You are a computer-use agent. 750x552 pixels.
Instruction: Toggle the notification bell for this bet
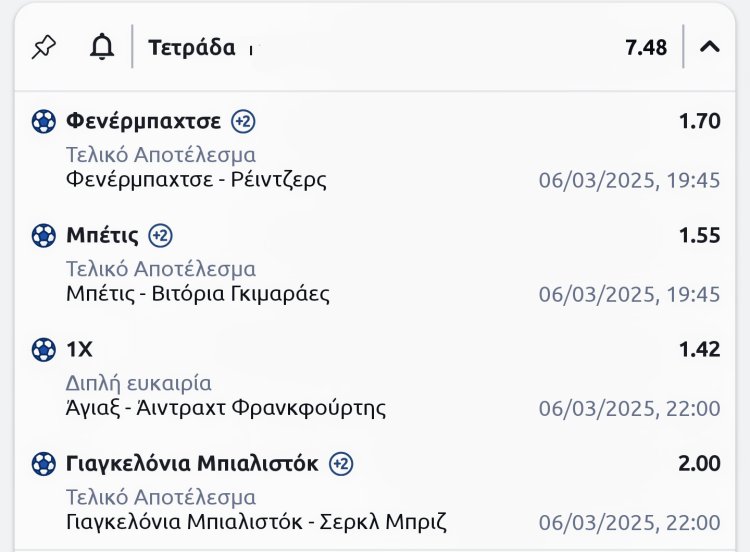pos(102,47)
